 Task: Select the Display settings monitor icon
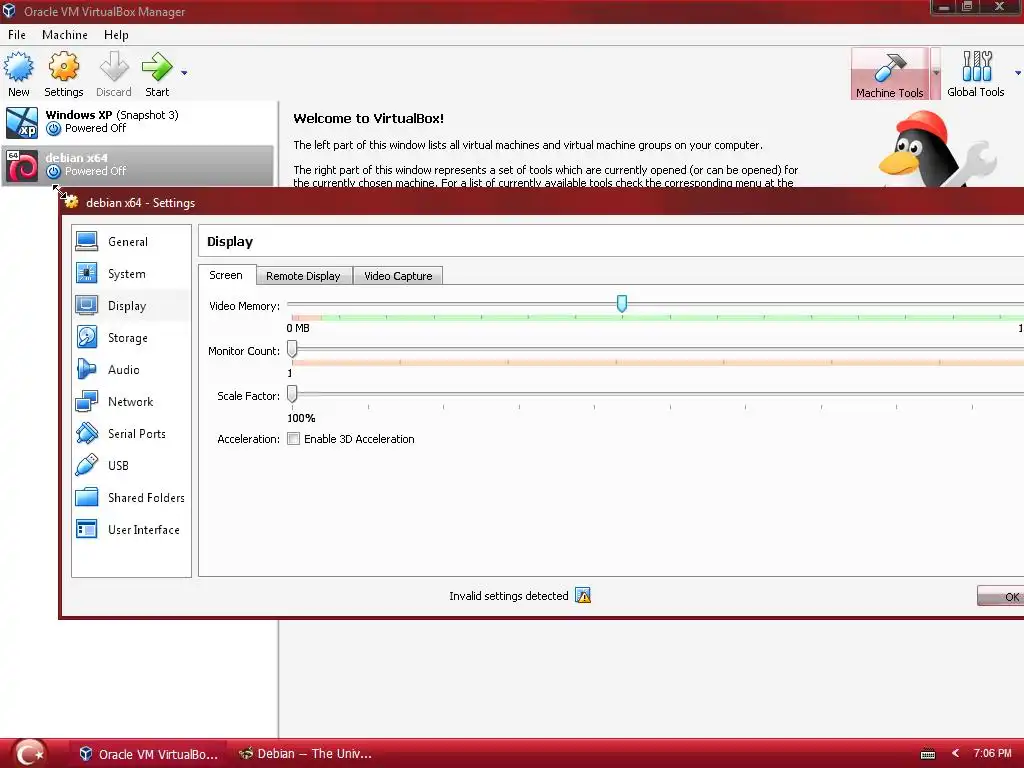click(x=86, y=306)
